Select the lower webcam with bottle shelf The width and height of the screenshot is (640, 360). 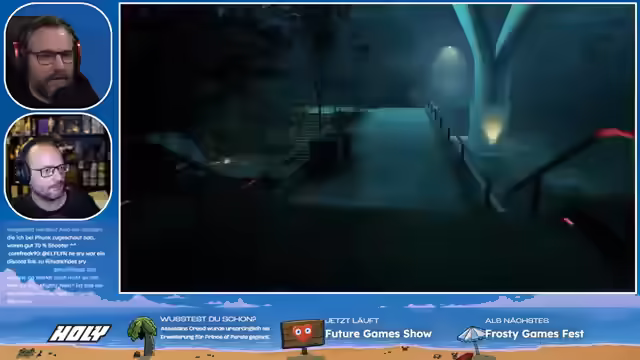pyautogui.click(x=58, y=167)
